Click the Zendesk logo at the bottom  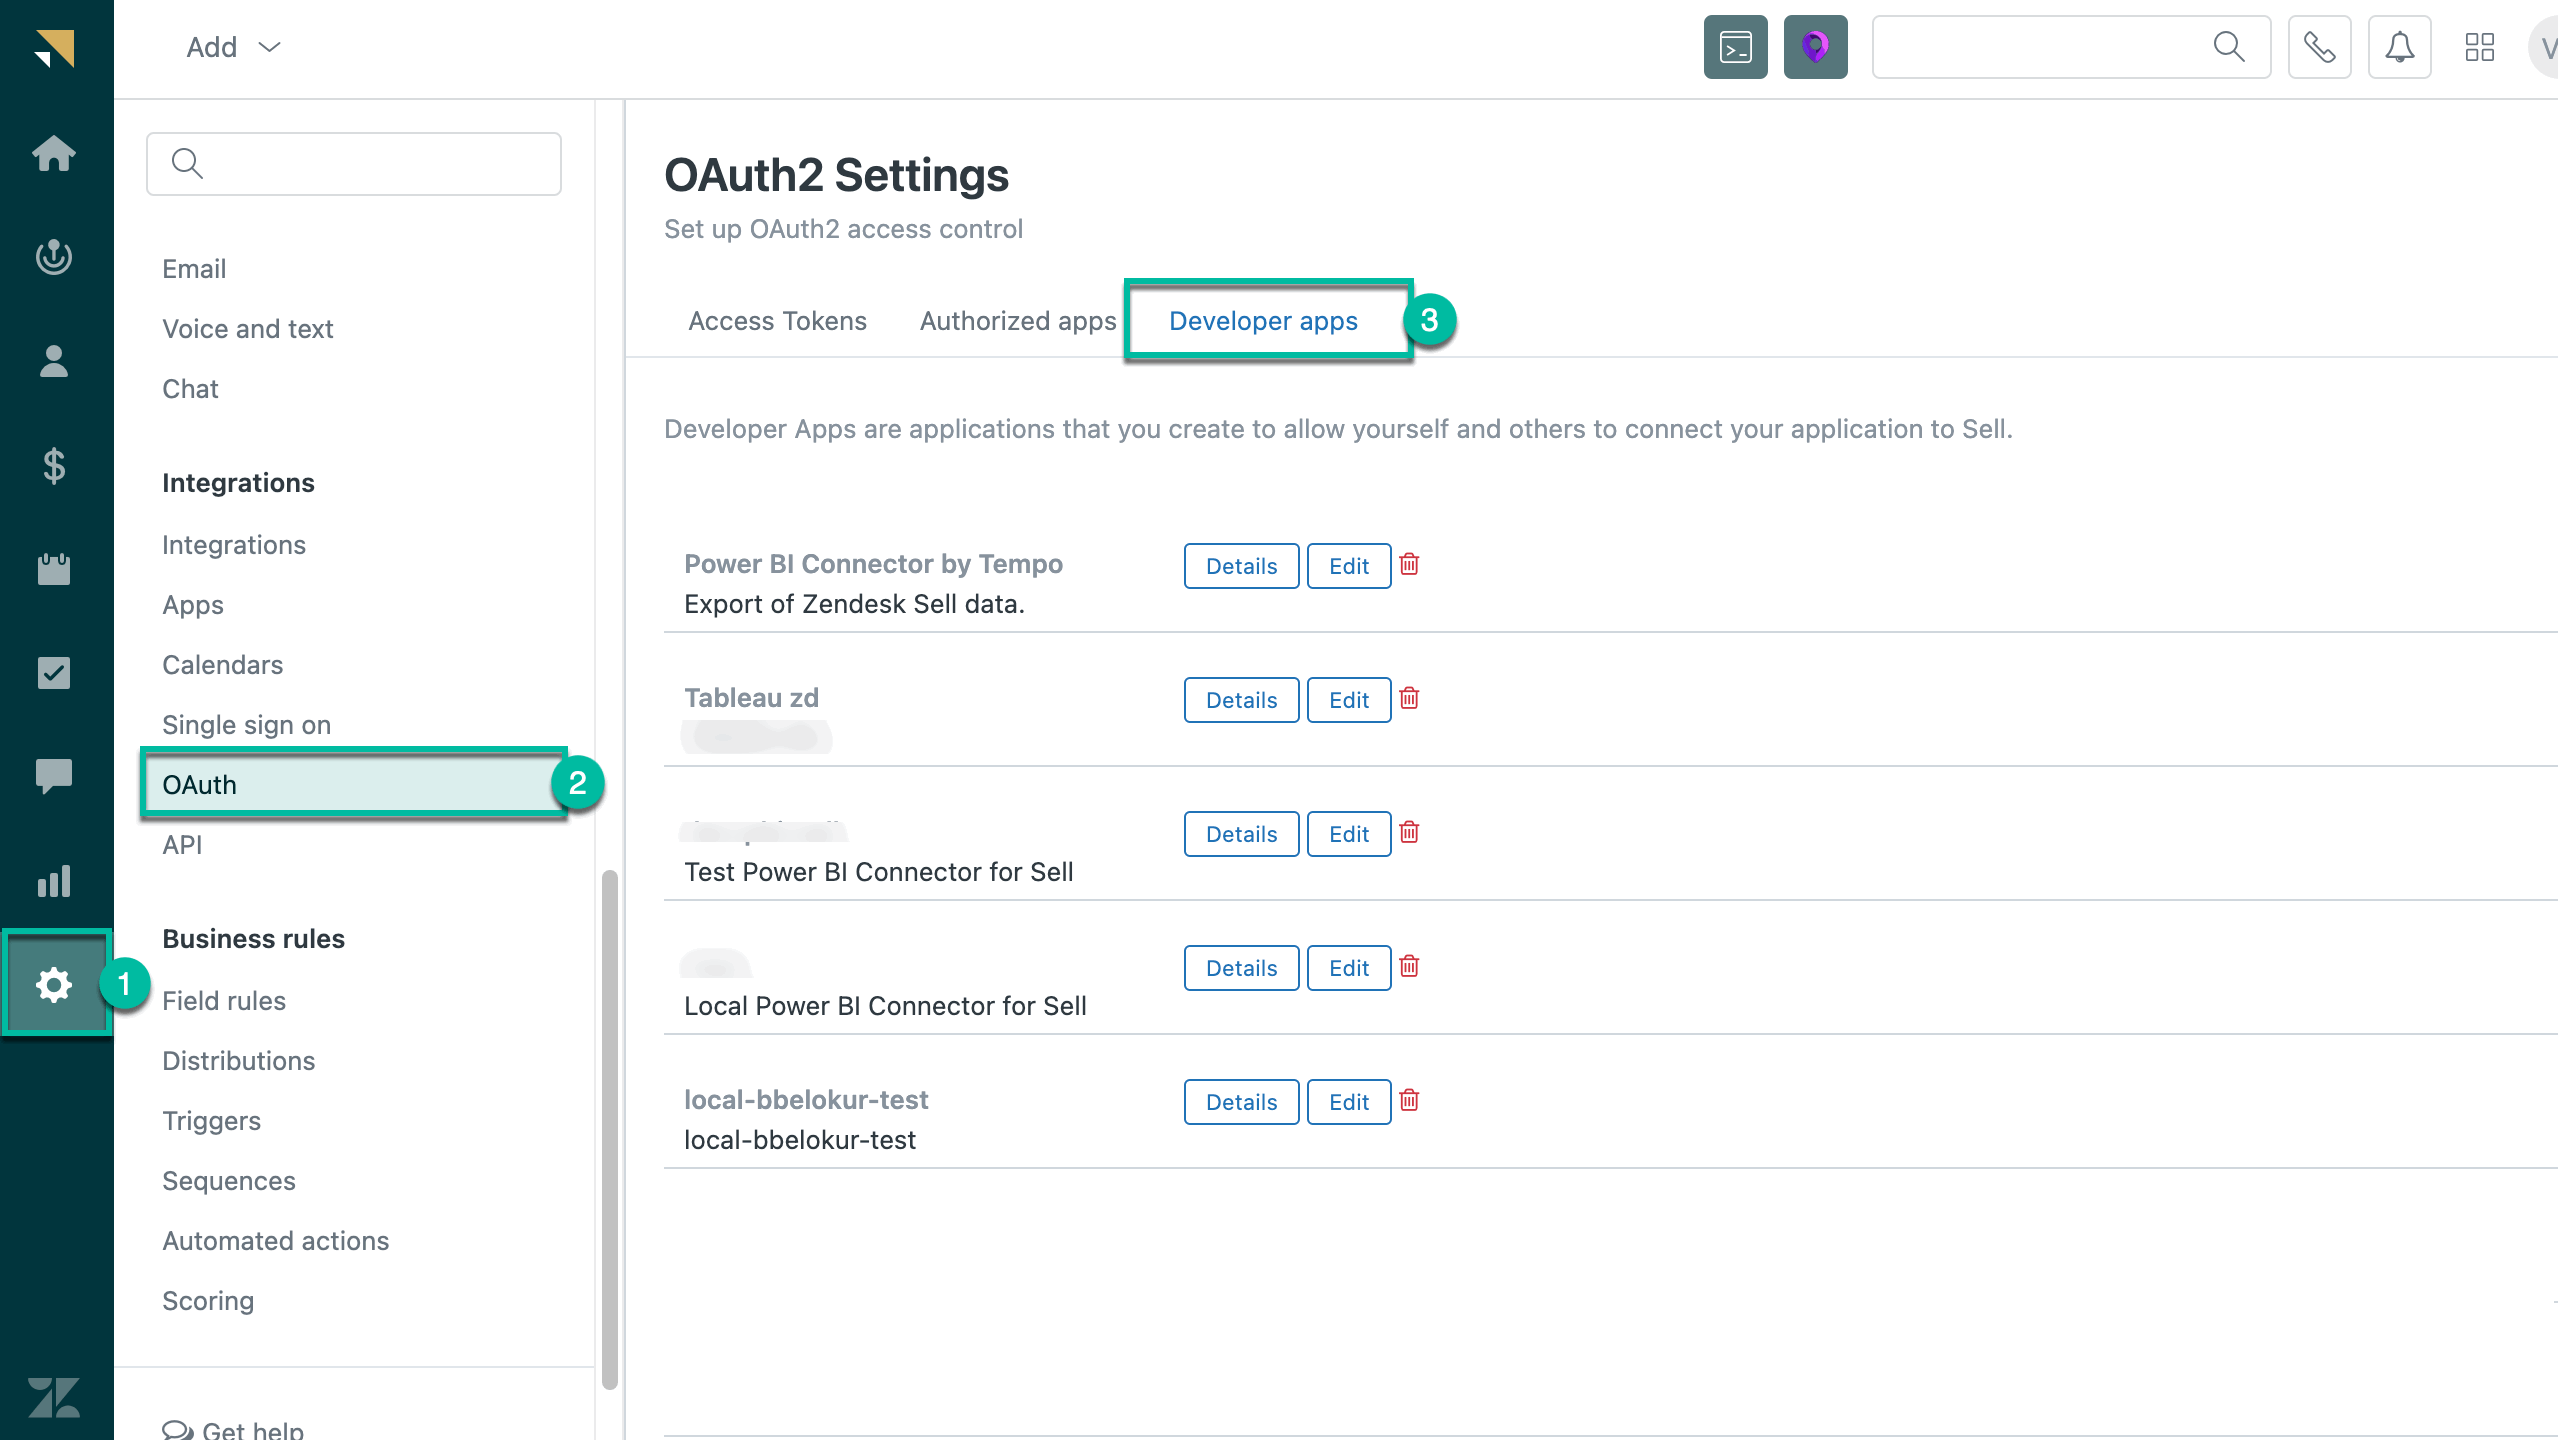[x=55, y=1398]
